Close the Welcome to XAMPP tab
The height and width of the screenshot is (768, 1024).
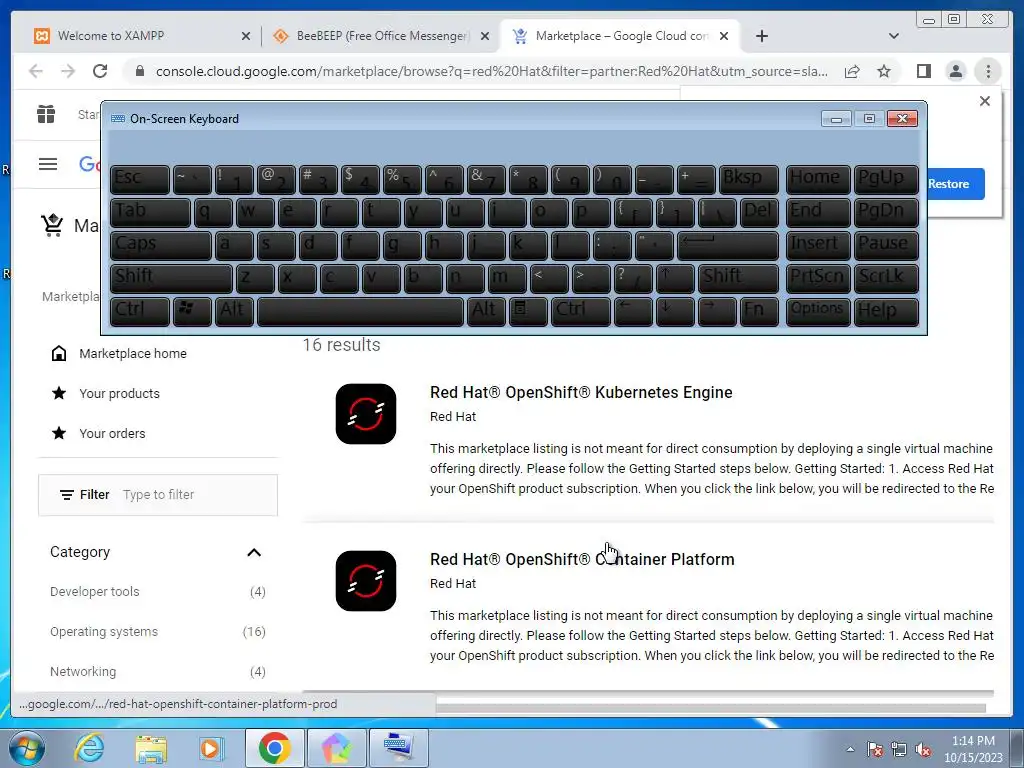tap(246, 36)
